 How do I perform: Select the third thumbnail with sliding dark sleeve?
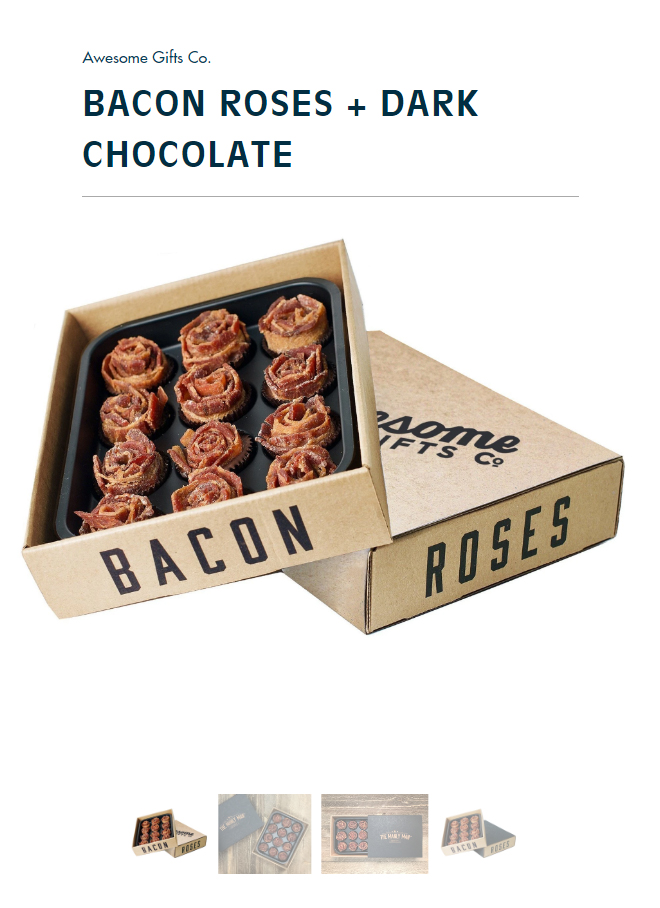pyautogui.click(x=375, y=833)
